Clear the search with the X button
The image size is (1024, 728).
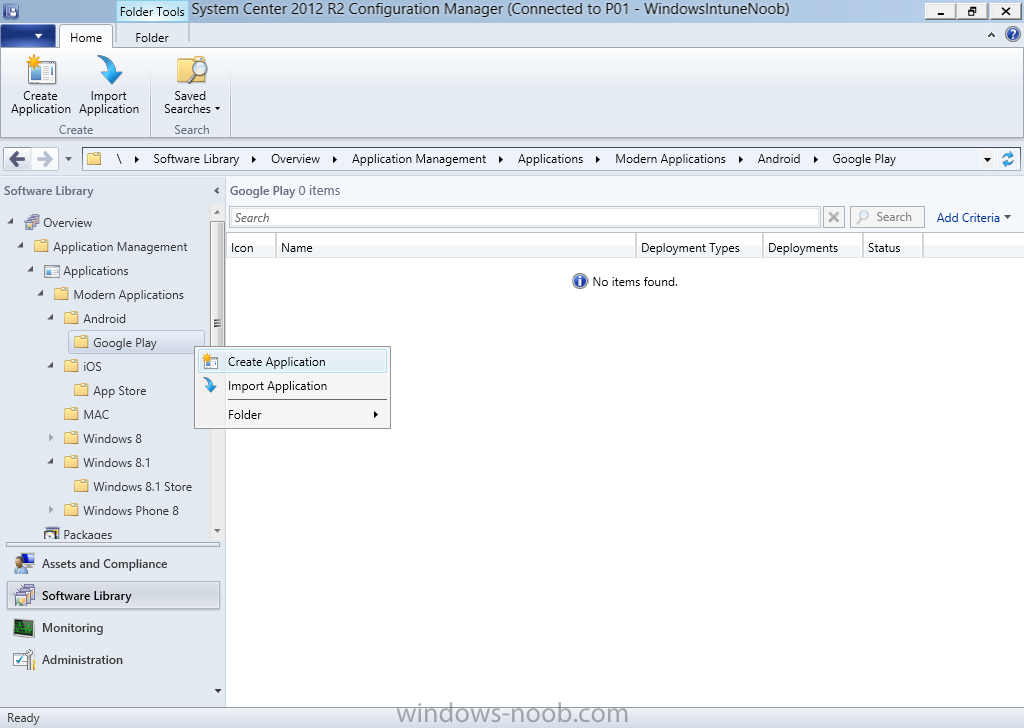tap(834, 217)
